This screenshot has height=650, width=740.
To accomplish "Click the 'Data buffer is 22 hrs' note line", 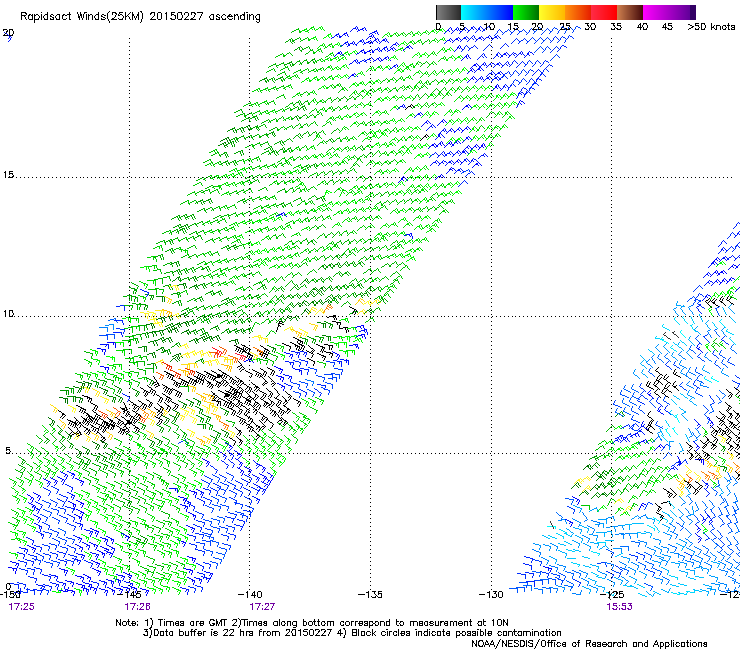I will [352, 633].
